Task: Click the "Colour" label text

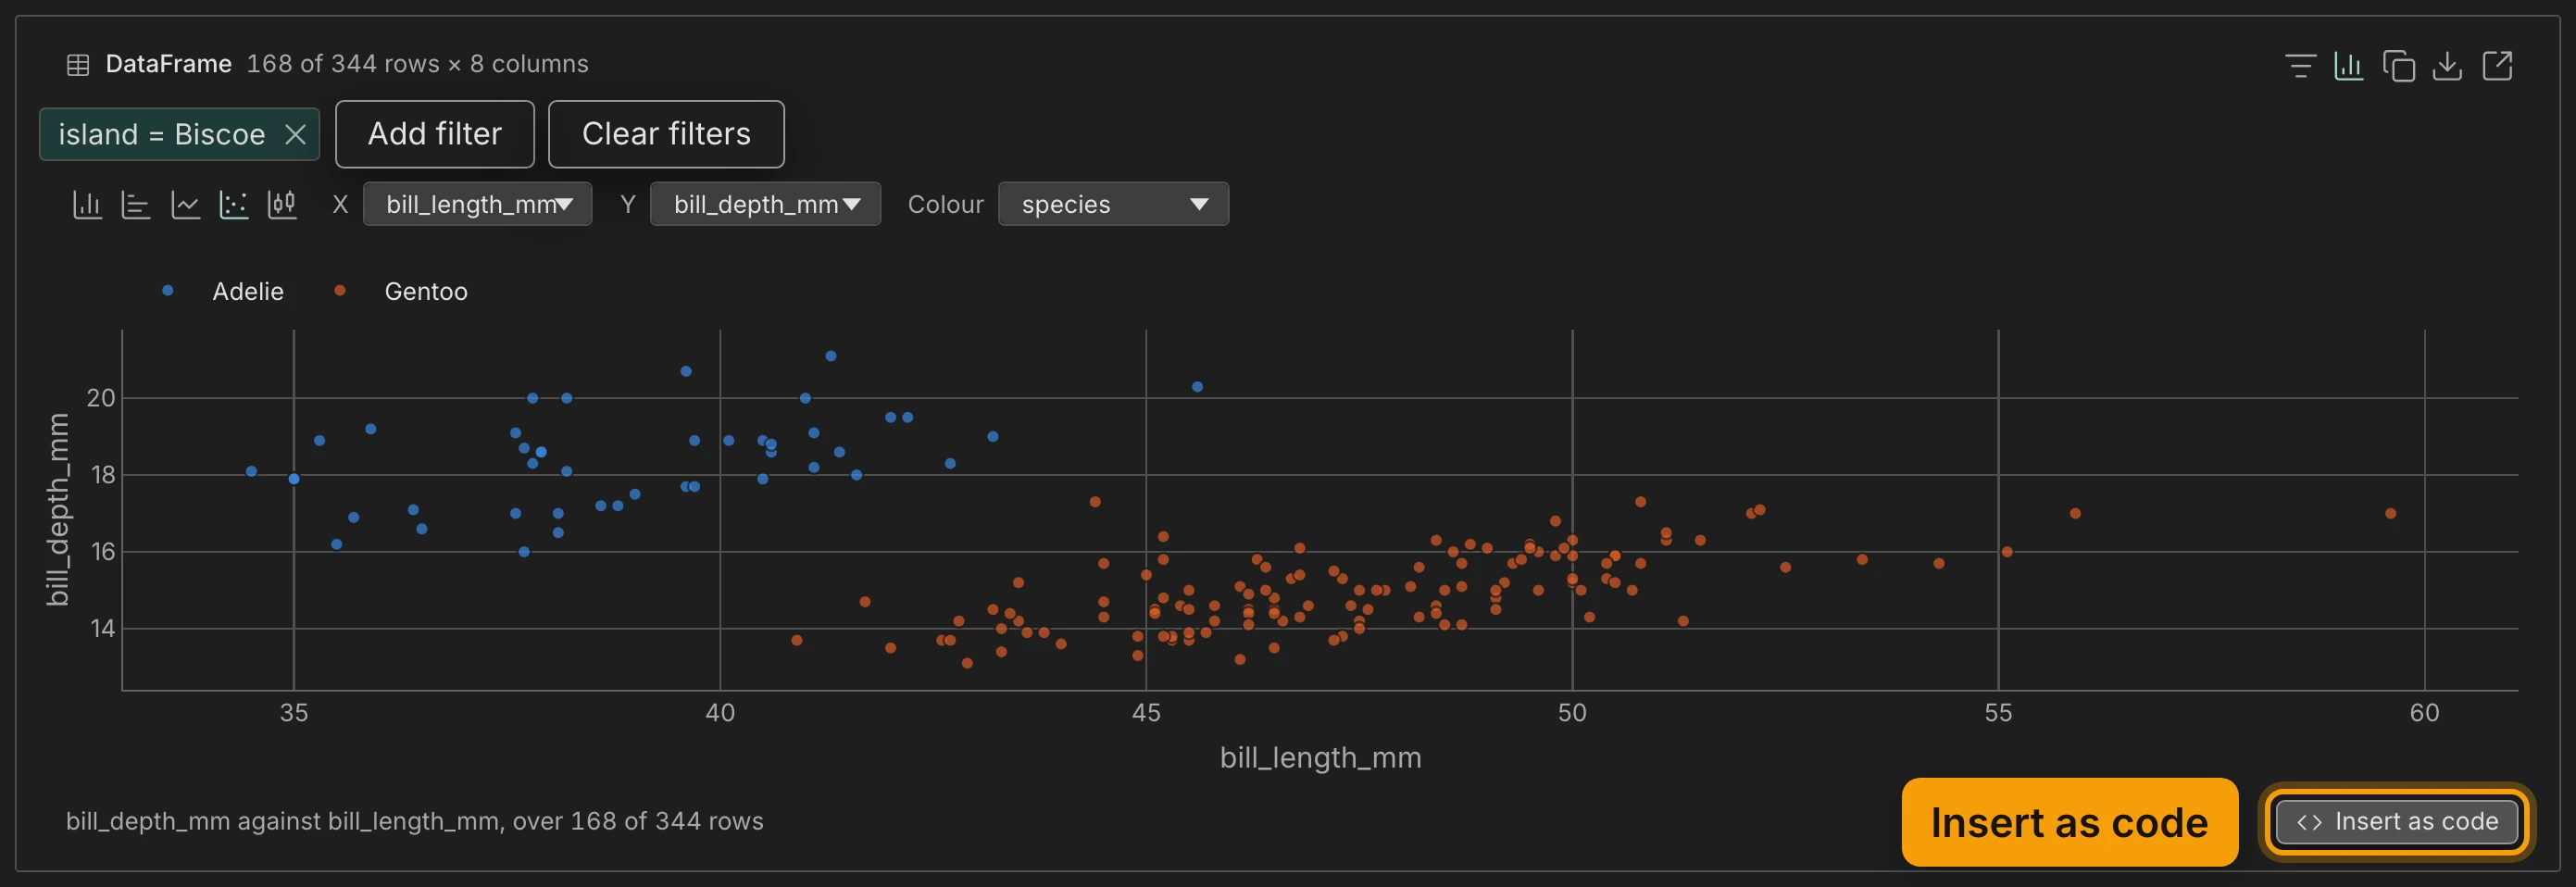Action: coord(945,204)
